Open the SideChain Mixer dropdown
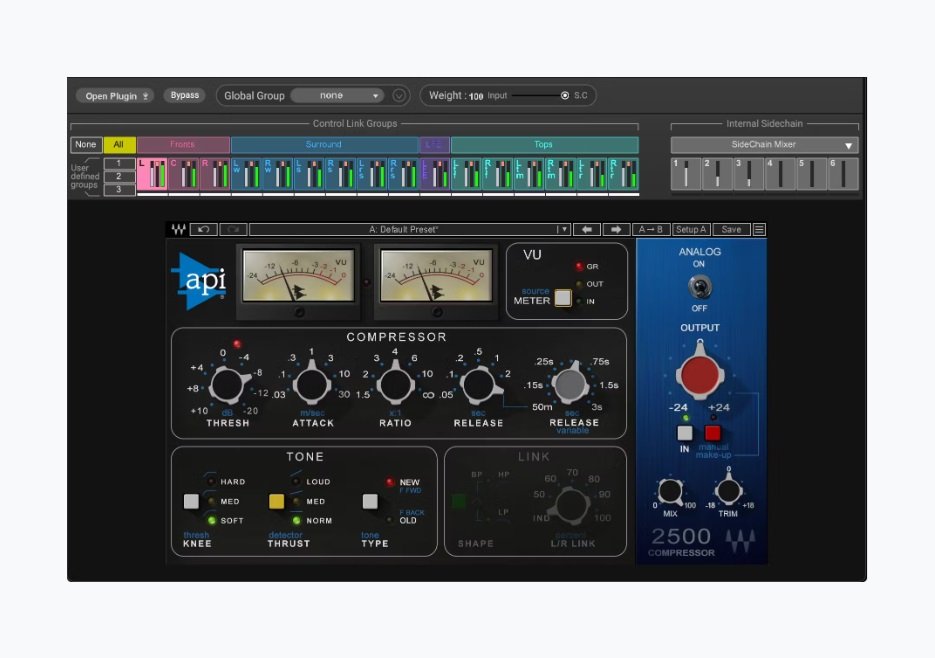This screenshot has width=935, height=658. 764,145
